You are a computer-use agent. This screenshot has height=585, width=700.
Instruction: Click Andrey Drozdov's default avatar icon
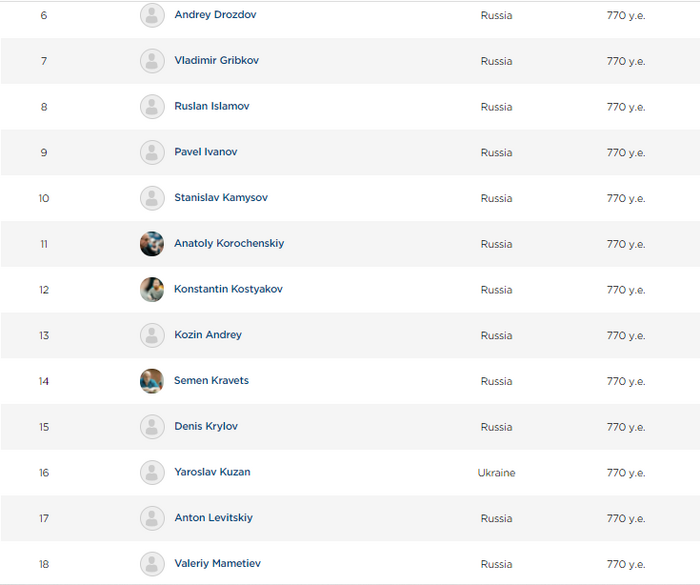(152, 15)
